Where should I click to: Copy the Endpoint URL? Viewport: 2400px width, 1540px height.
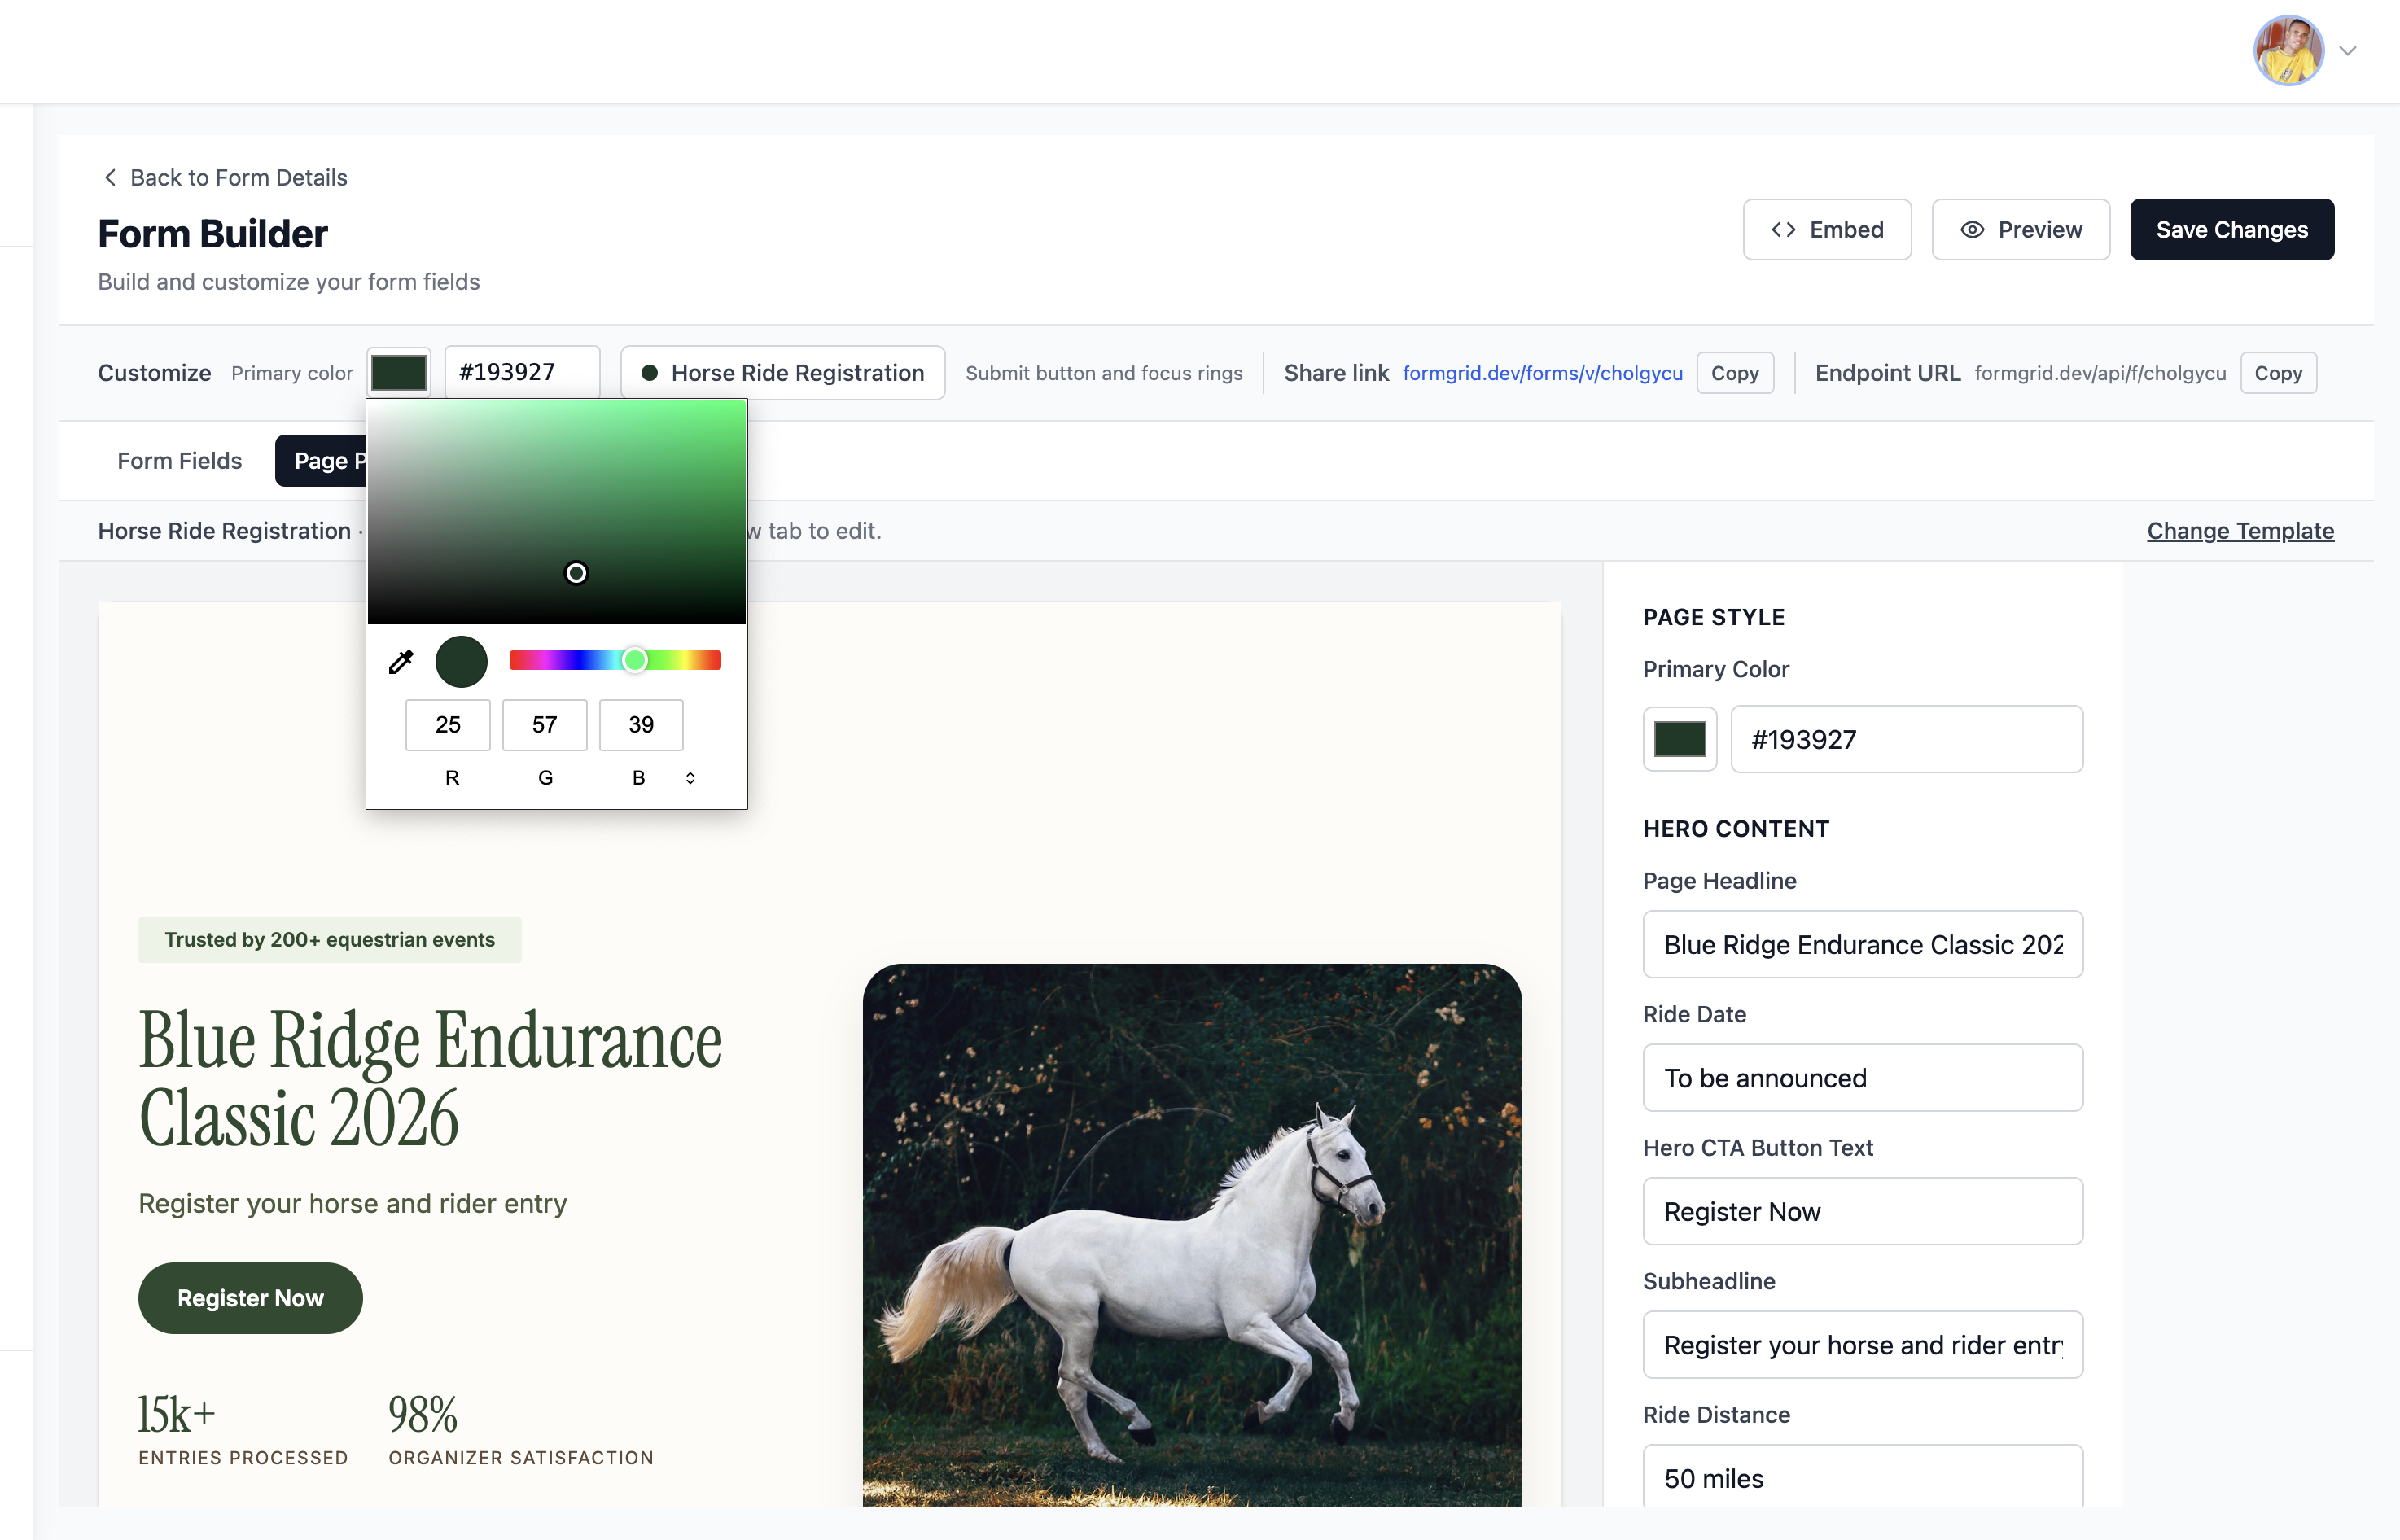2277,373
